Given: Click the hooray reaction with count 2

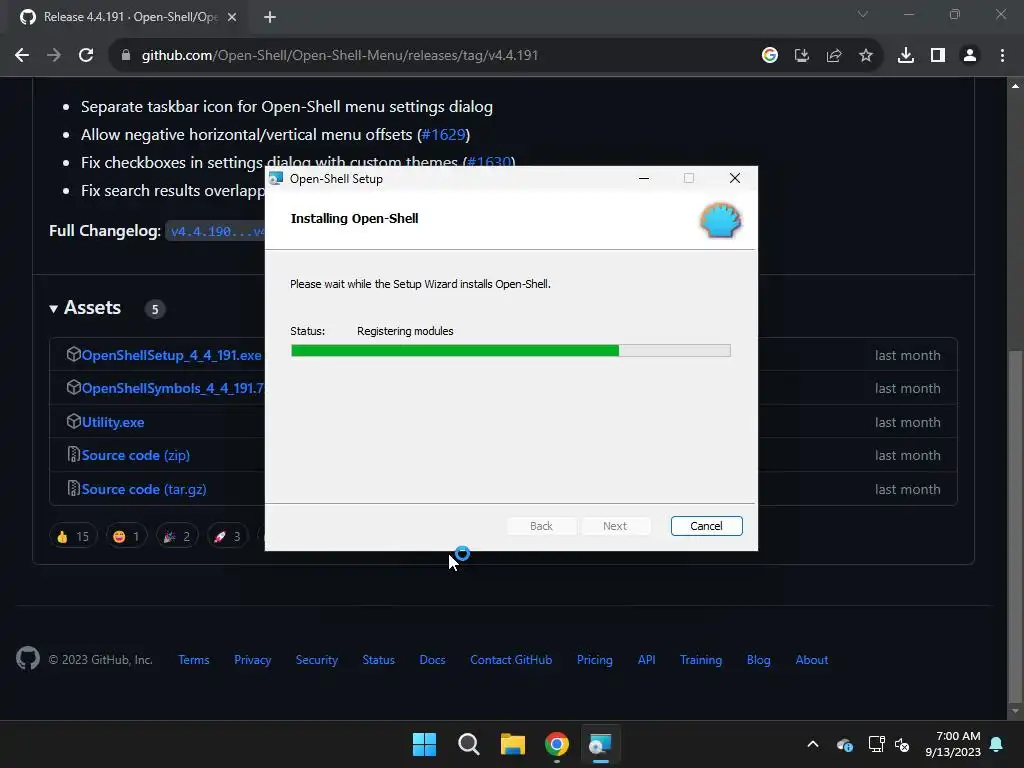Looking at the screenshot, I should [177, 536].
